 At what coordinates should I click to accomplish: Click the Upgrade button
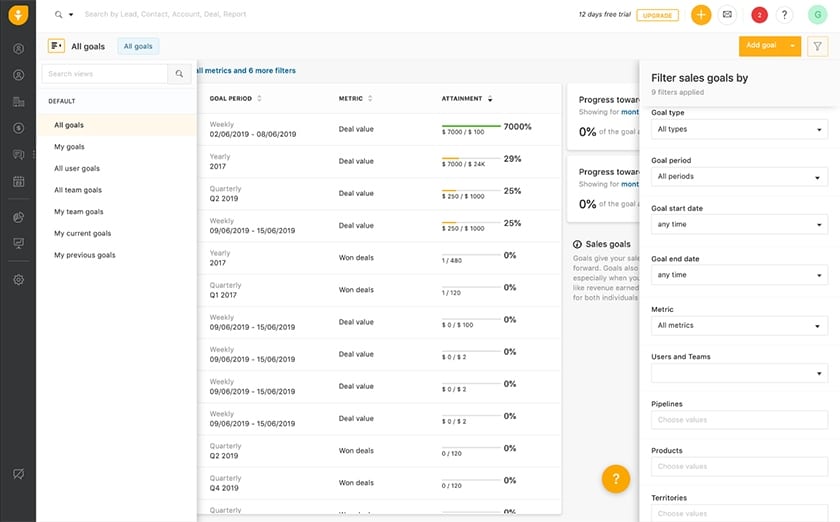[x=657, y=15]
